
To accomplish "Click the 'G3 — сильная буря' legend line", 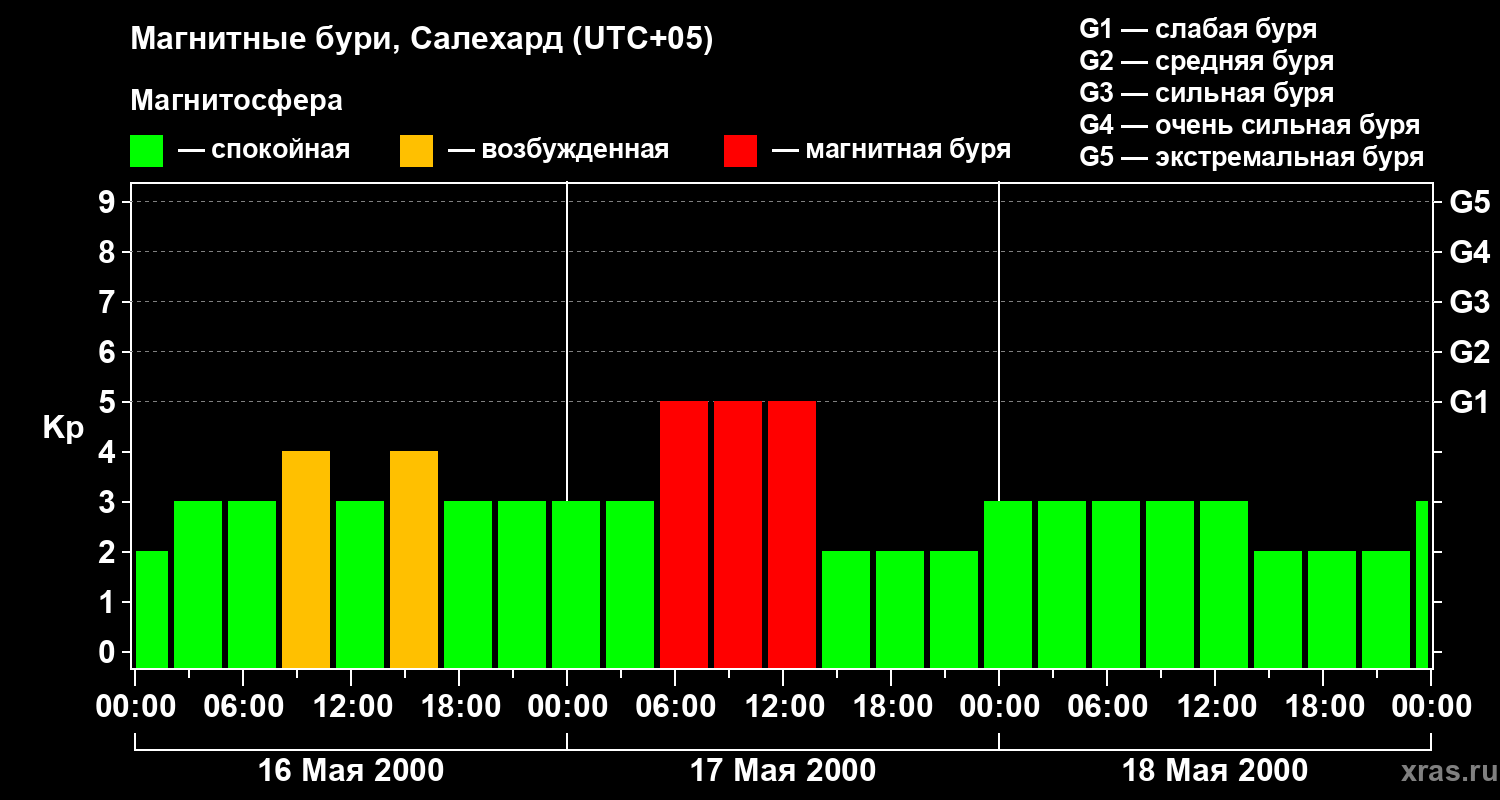I will [x=1207, y=93].
